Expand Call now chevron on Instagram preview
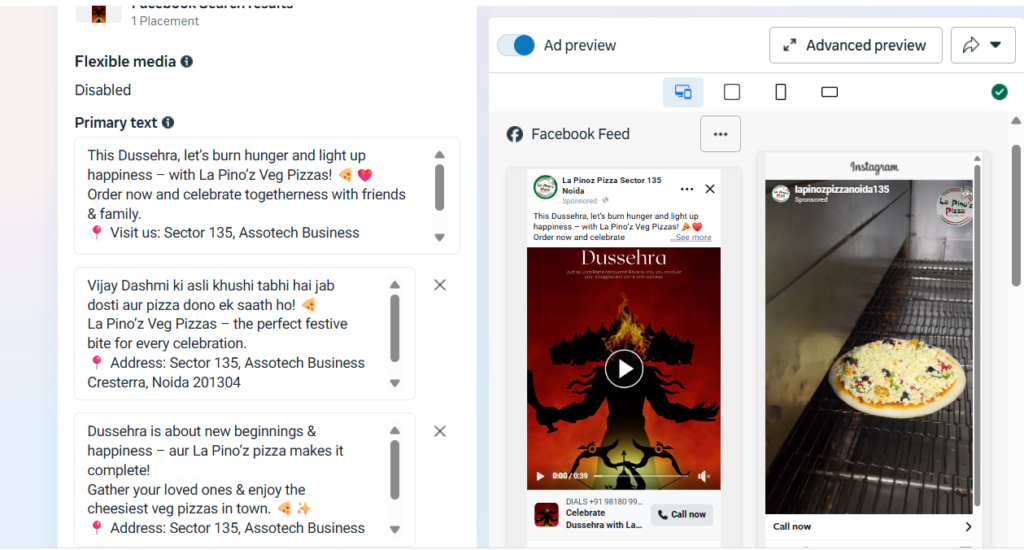 tap(967, 527)
